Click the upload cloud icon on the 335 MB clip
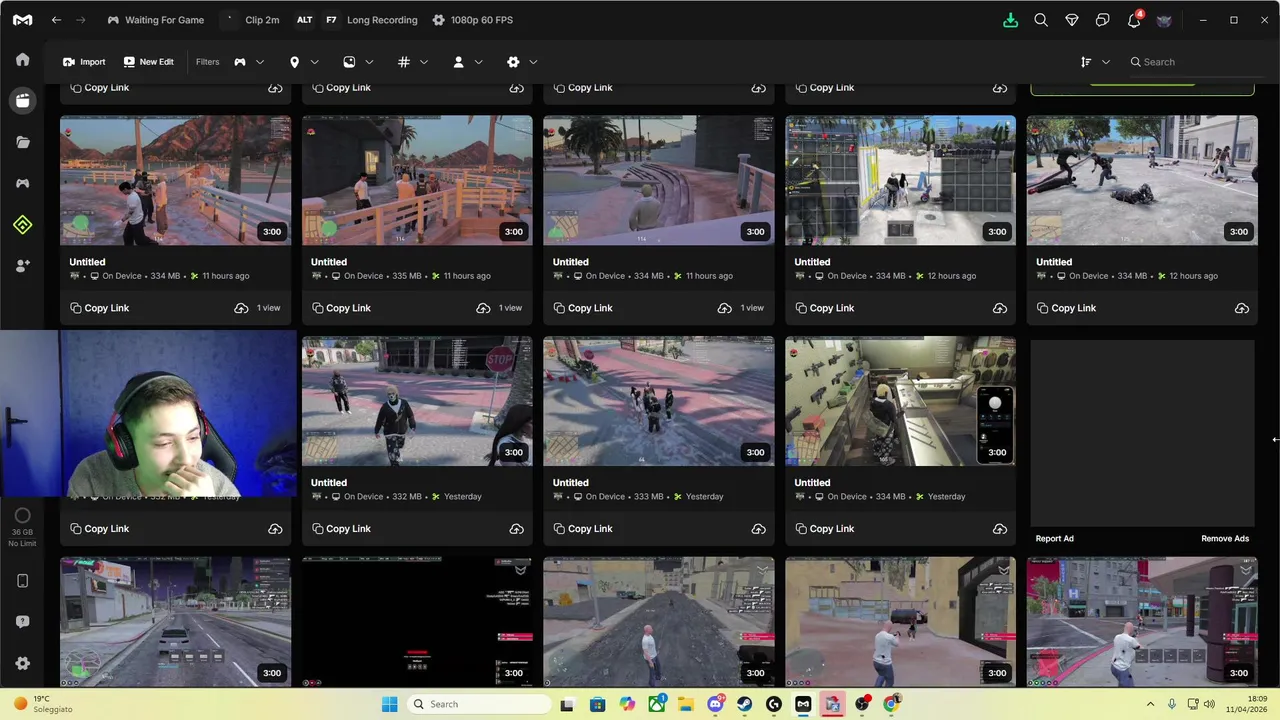Image resolution: width=1280 pixels, height=720 pixels. [483, 308]
